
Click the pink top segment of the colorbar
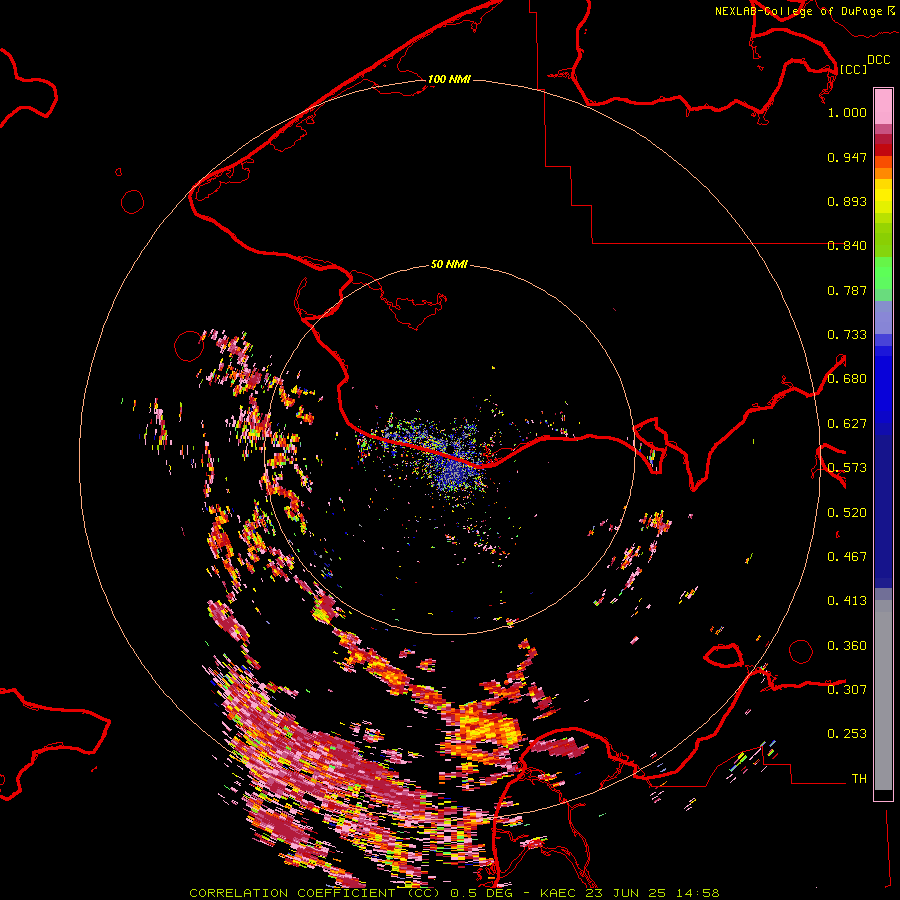[x=883, y=107]
